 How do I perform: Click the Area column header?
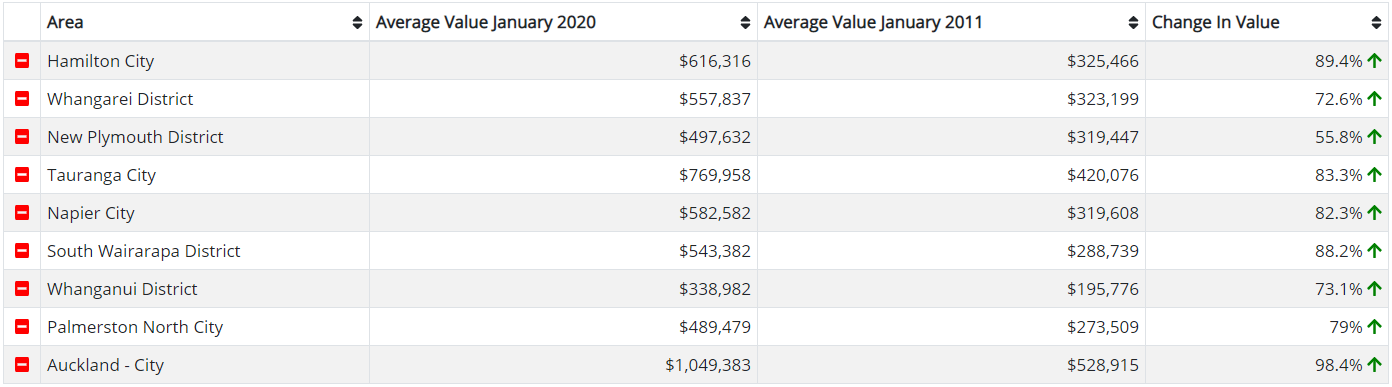[205, 22]
